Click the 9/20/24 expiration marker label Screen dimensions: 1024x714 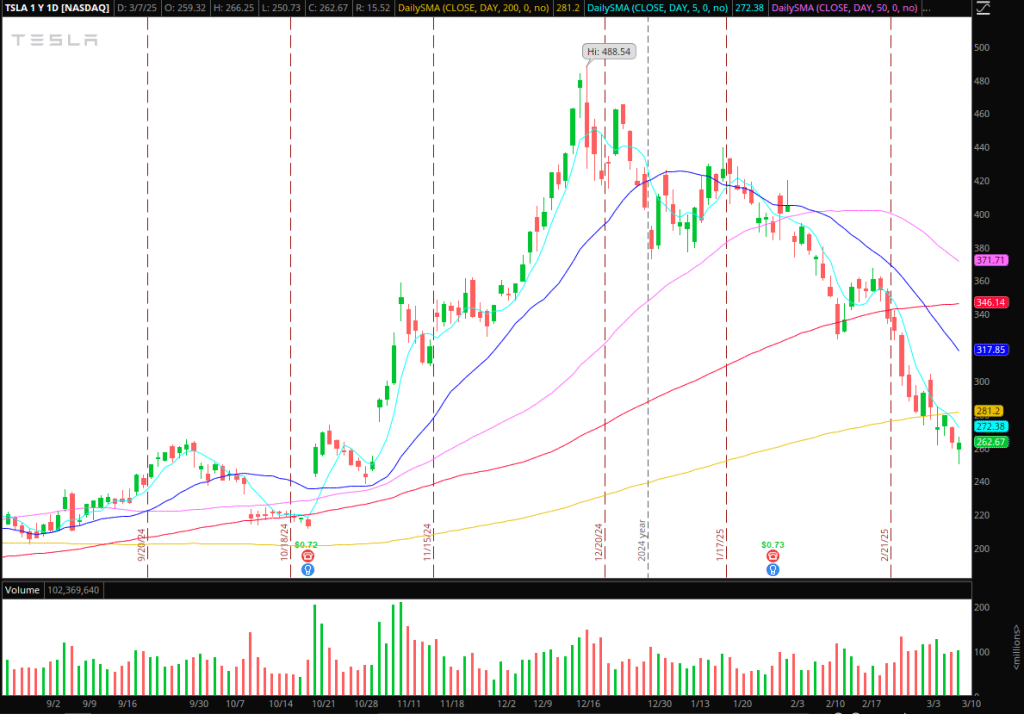tap(141, 545)
